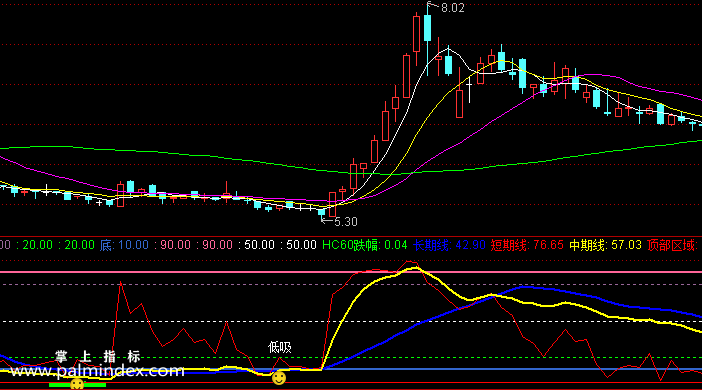Select the 低吸 signal label

click(280, 347)
